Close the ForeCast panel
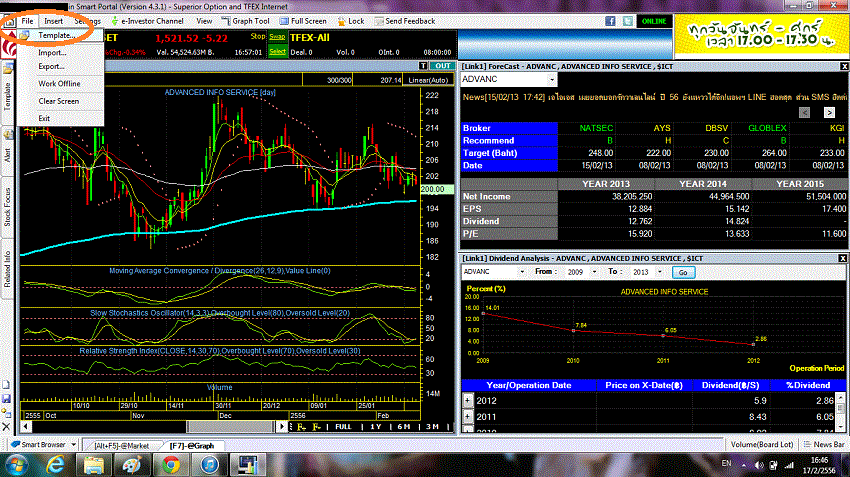The image size is (850, 477). [x=844, y=66]
